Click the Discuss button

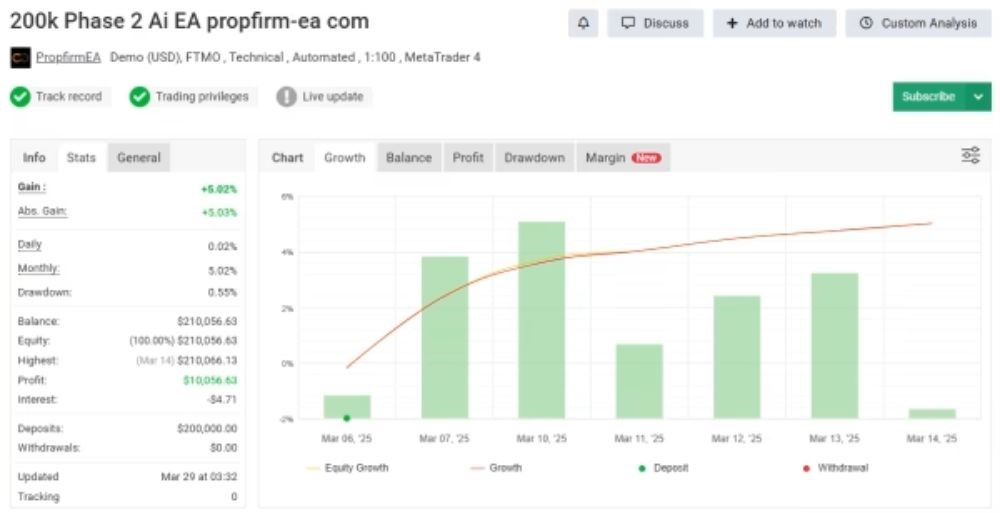[655, 23]
